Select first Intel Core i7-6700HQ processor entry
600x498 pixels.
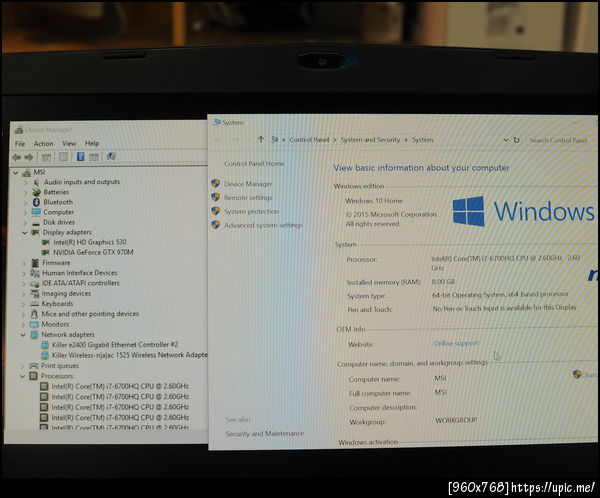[120, 387]
